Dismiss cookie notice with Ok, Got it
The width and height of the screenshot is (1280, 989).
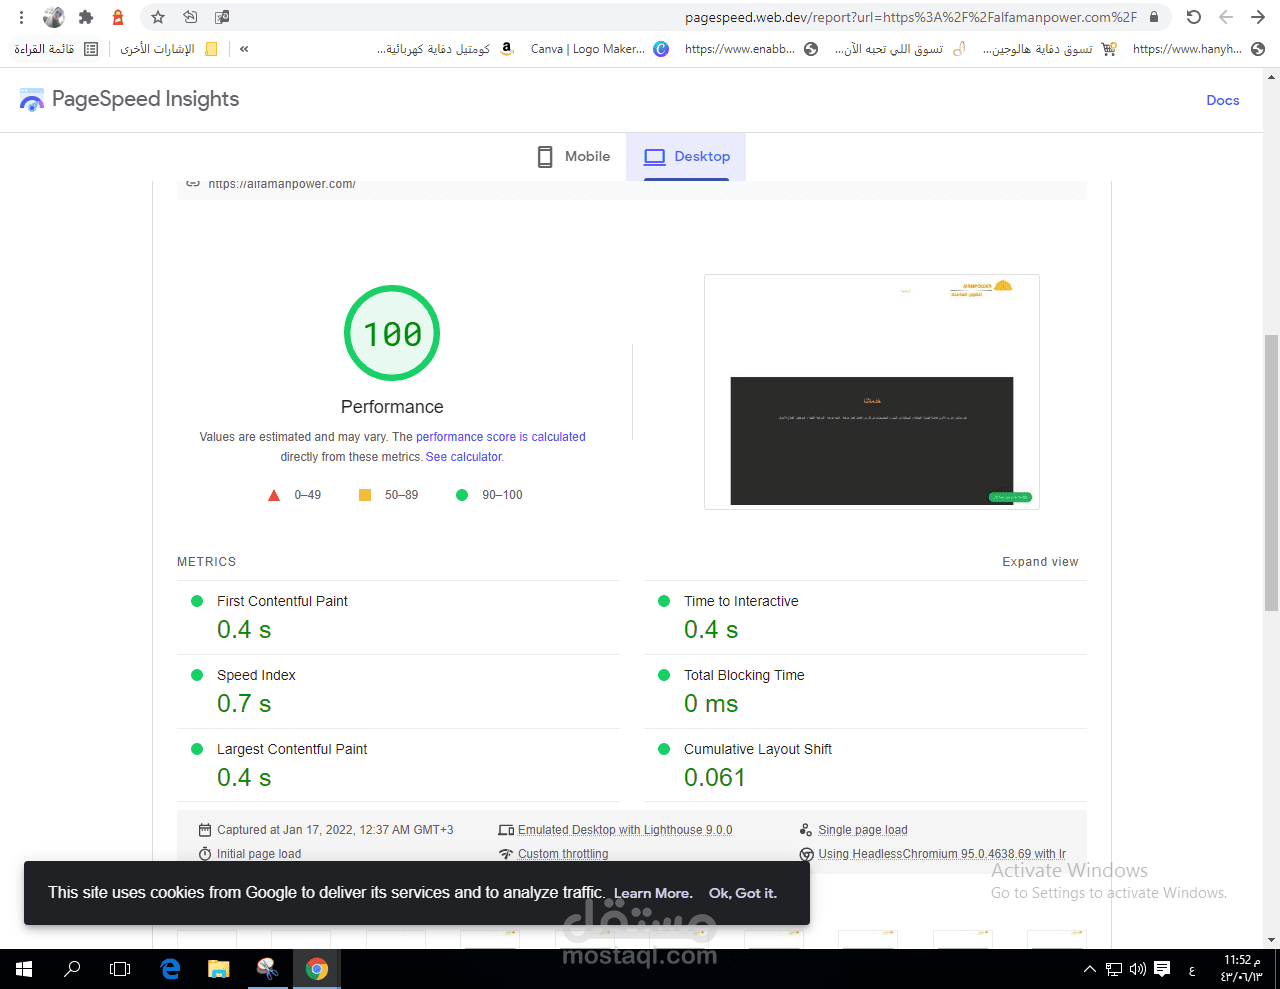point(742,892)
